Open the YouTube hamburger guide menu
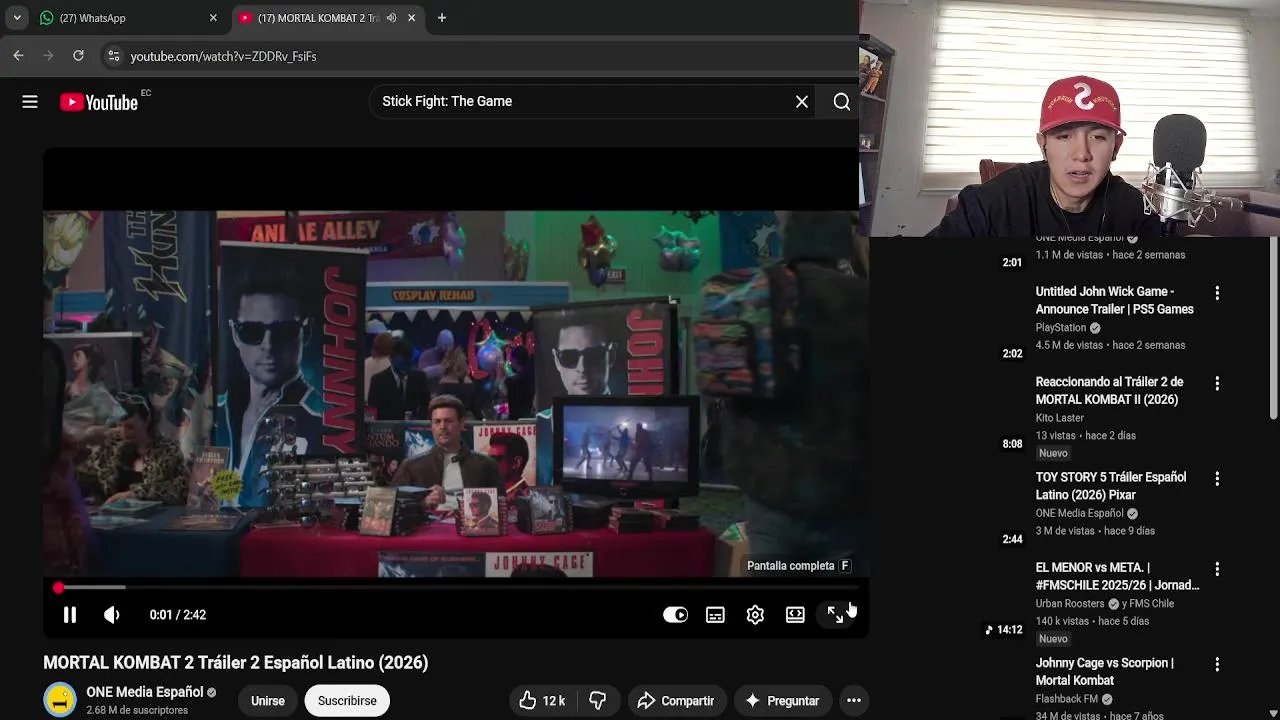 (x=30, y=101)
